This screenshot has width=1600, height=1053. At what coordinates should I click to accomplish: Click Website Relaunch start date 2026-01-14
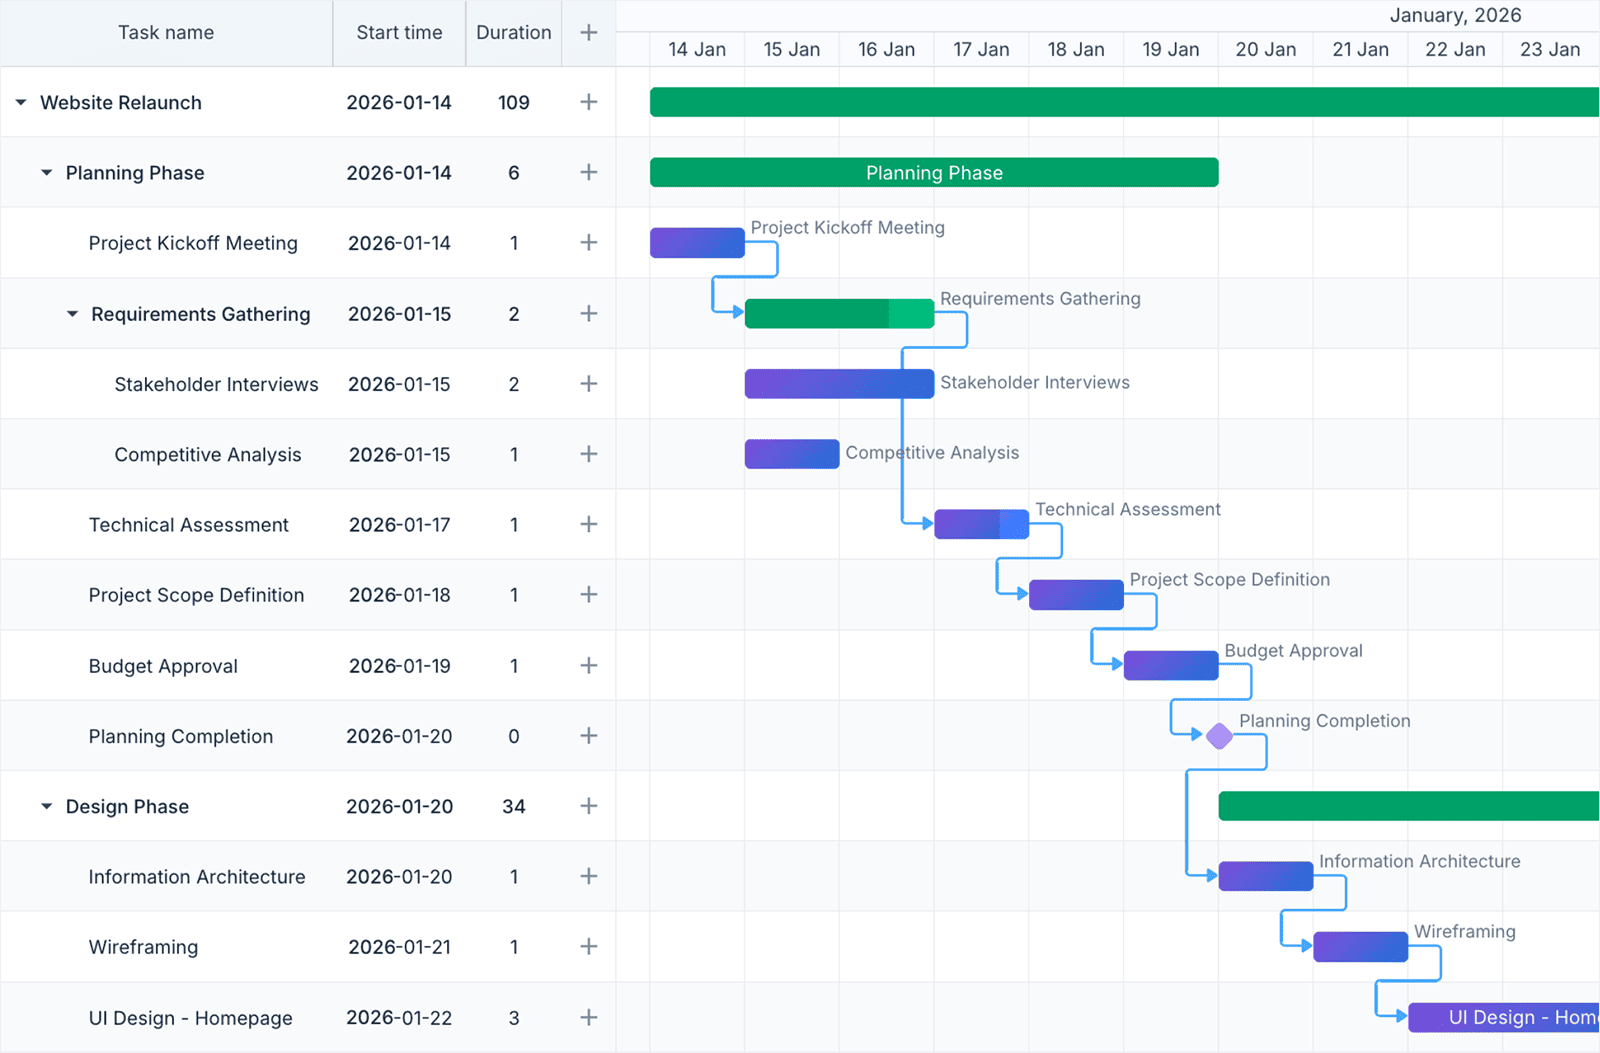(399, 102)
